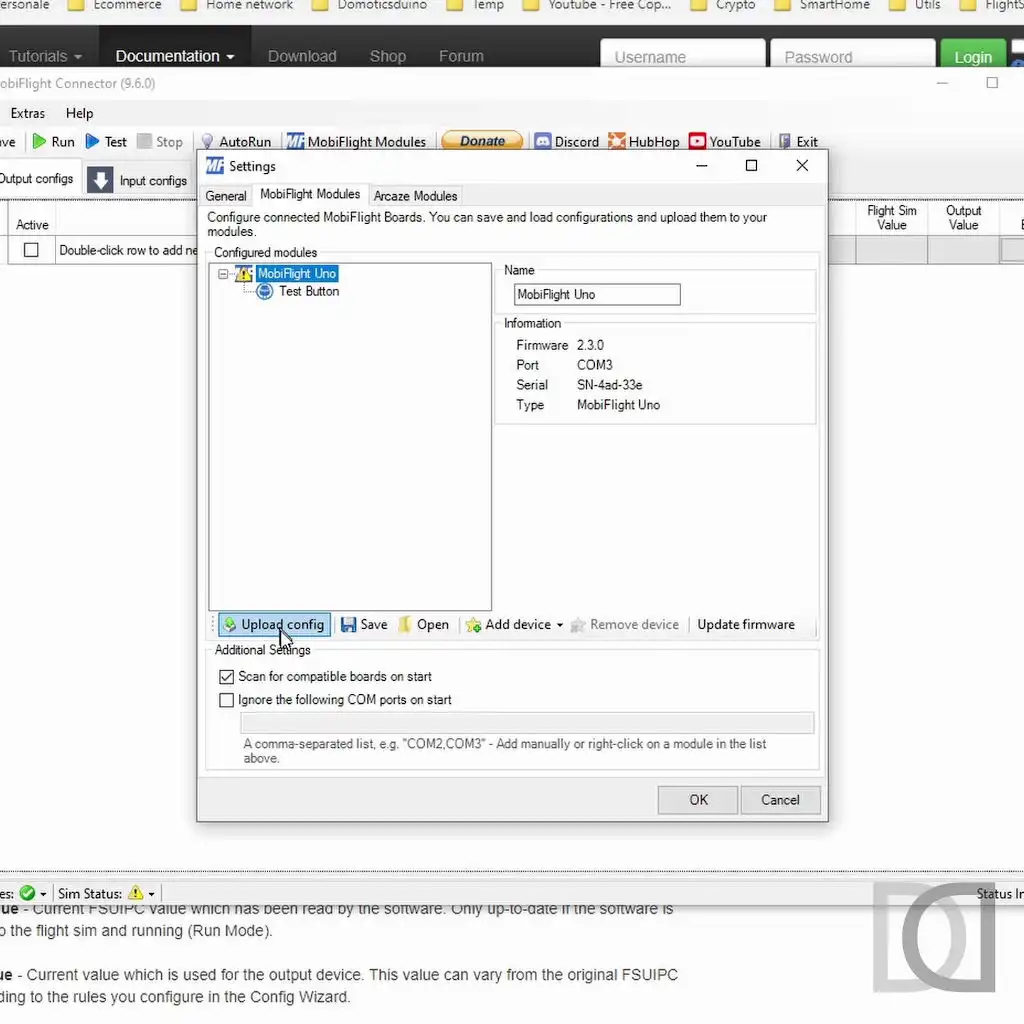Viewport: 1024px width, 1024px height.
Task: Click the Test Button device icon
Action: pyautogui.click(x=264, y=291)
